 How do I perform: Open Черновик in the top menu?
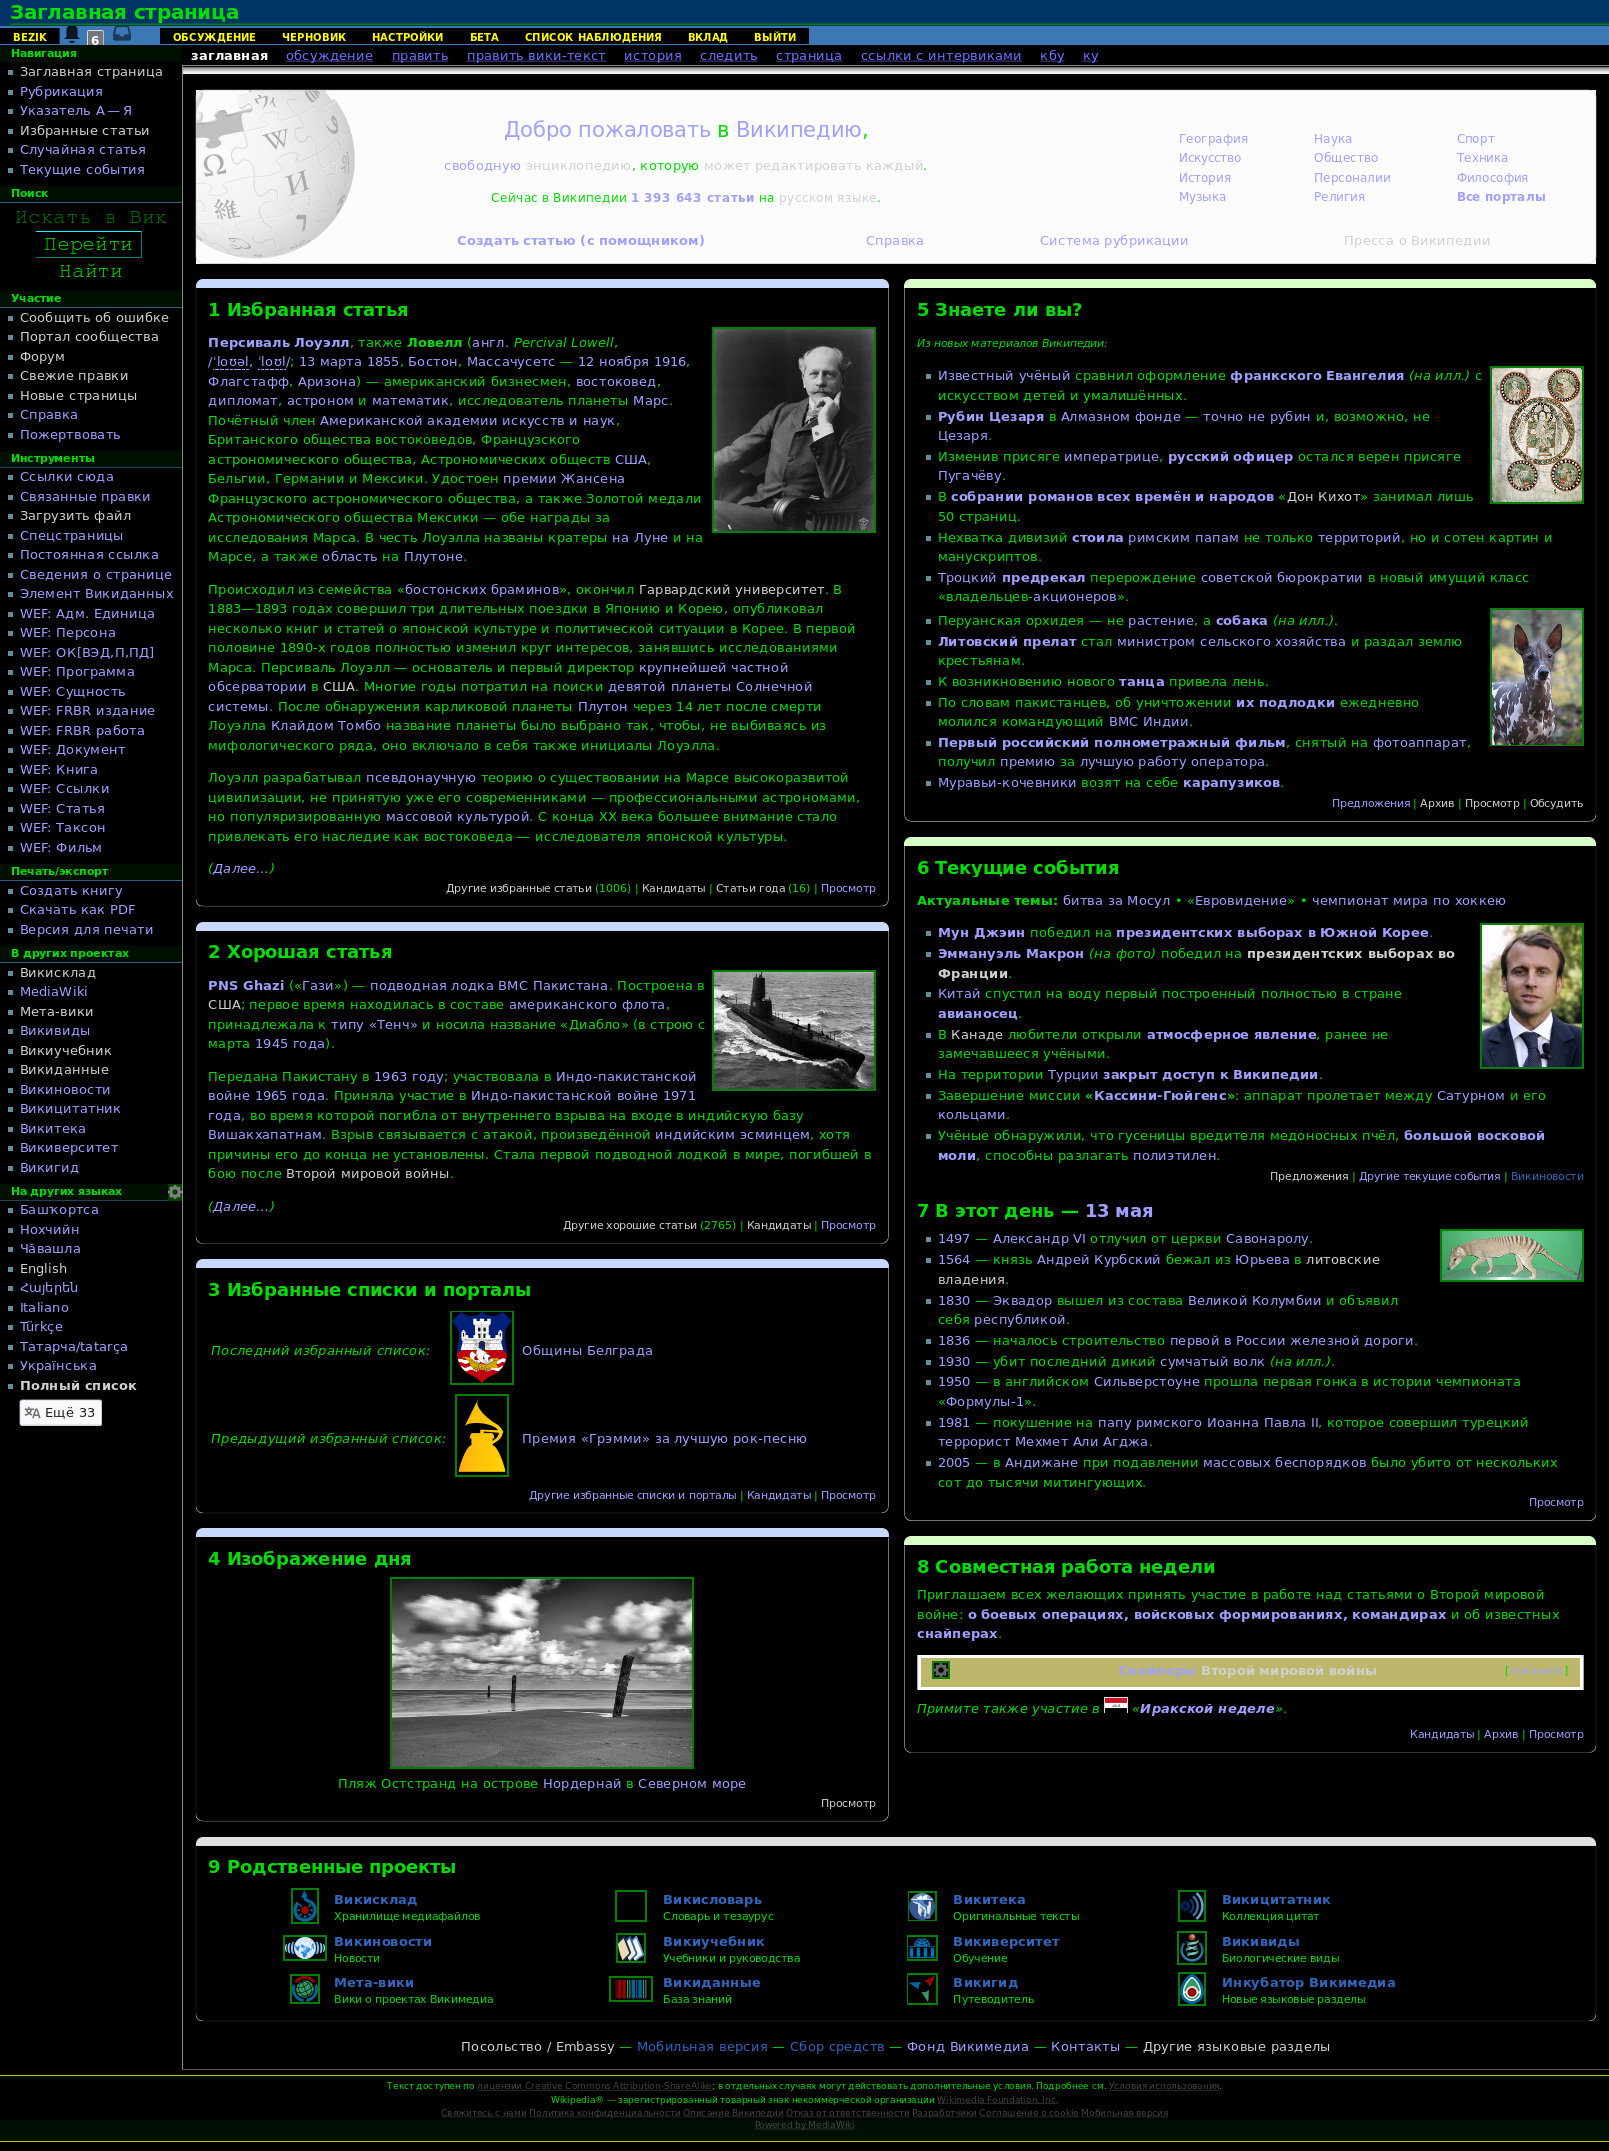click(314, 37)
